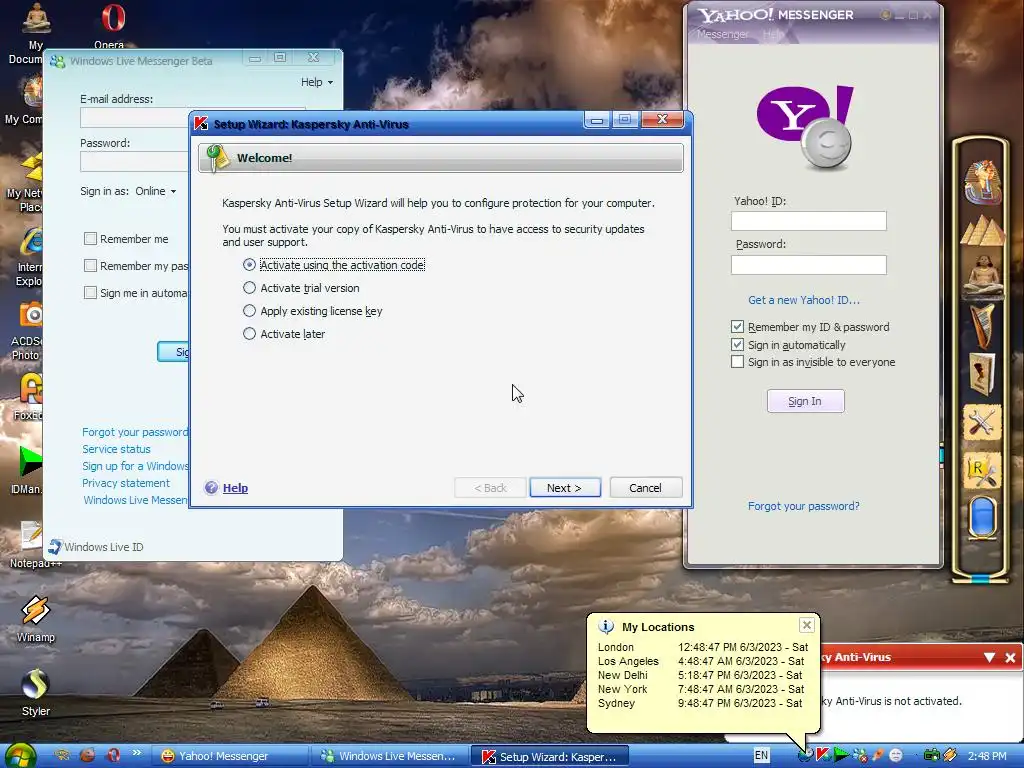1024x768 pixels.
Task: Click Forgot your password link in Yahoo
Action: pyautogui.click(x=804, y=506)
